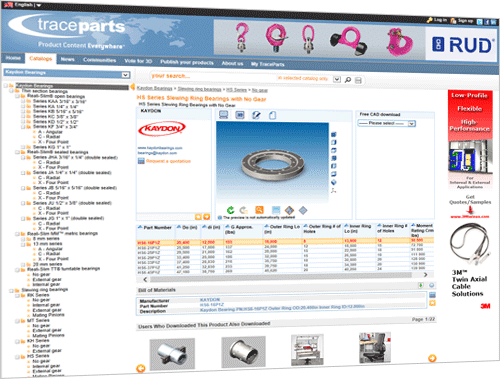500x379 pixels.
Task: Open the HS Series breadcrumb link
Action: [236, 90]
